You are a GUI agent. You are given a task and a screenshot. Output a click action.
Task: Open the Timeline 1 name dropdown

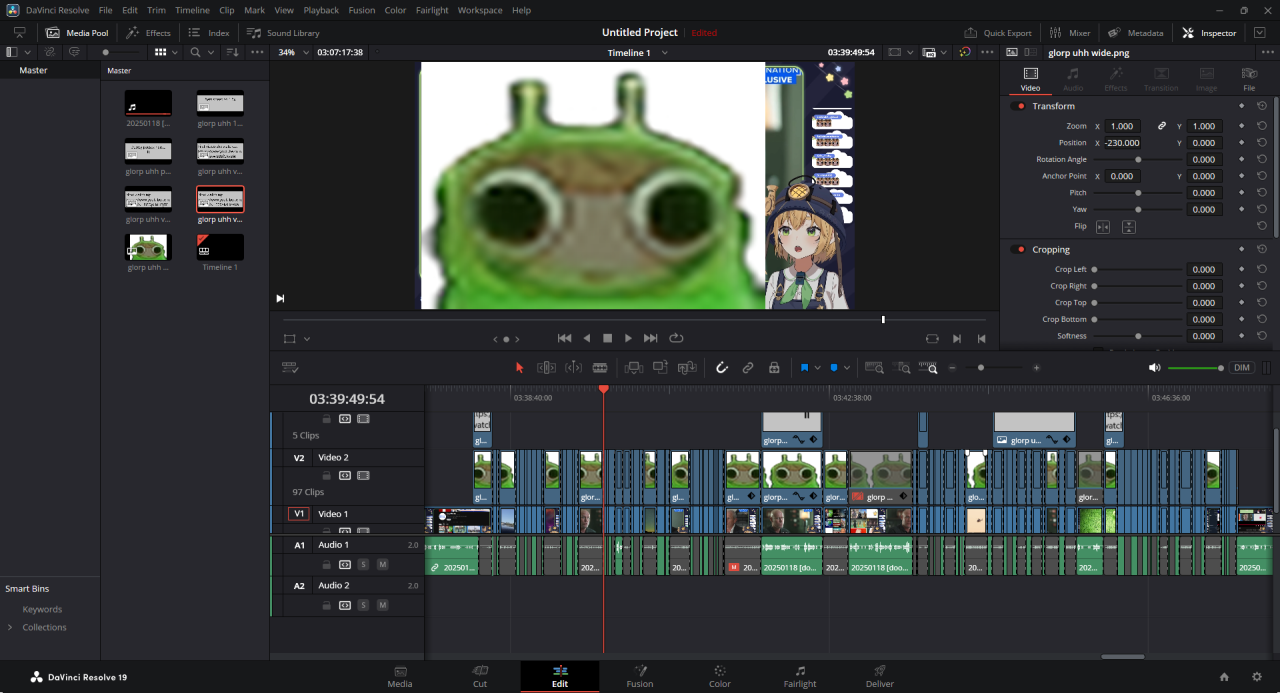(664, 52)
